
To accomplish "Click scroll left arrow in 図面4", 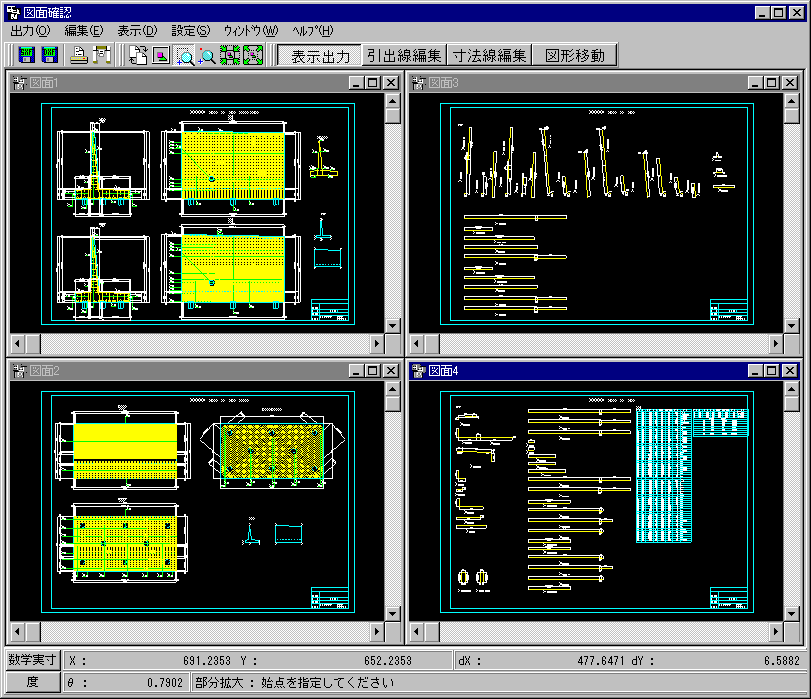I will (417, 631).
